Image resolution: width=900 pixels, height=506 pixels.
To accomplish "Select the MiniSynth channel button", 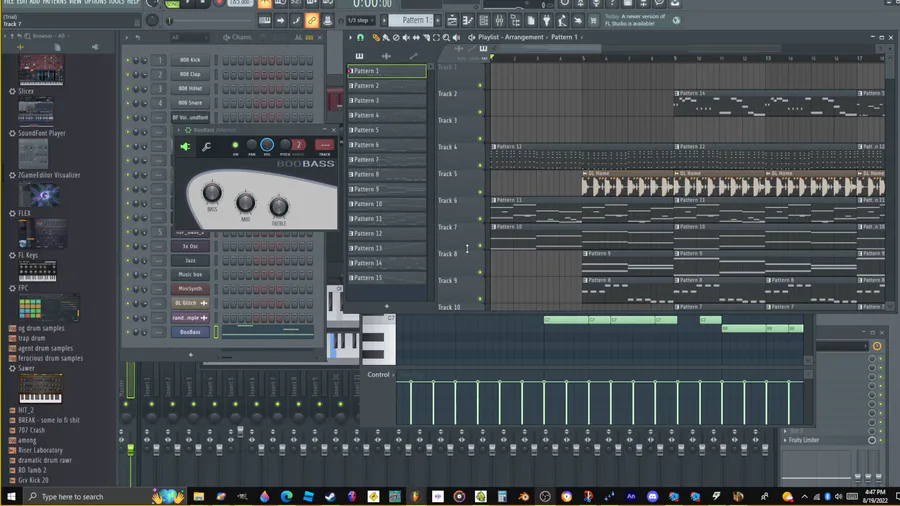I will click(x=190, y=289).
